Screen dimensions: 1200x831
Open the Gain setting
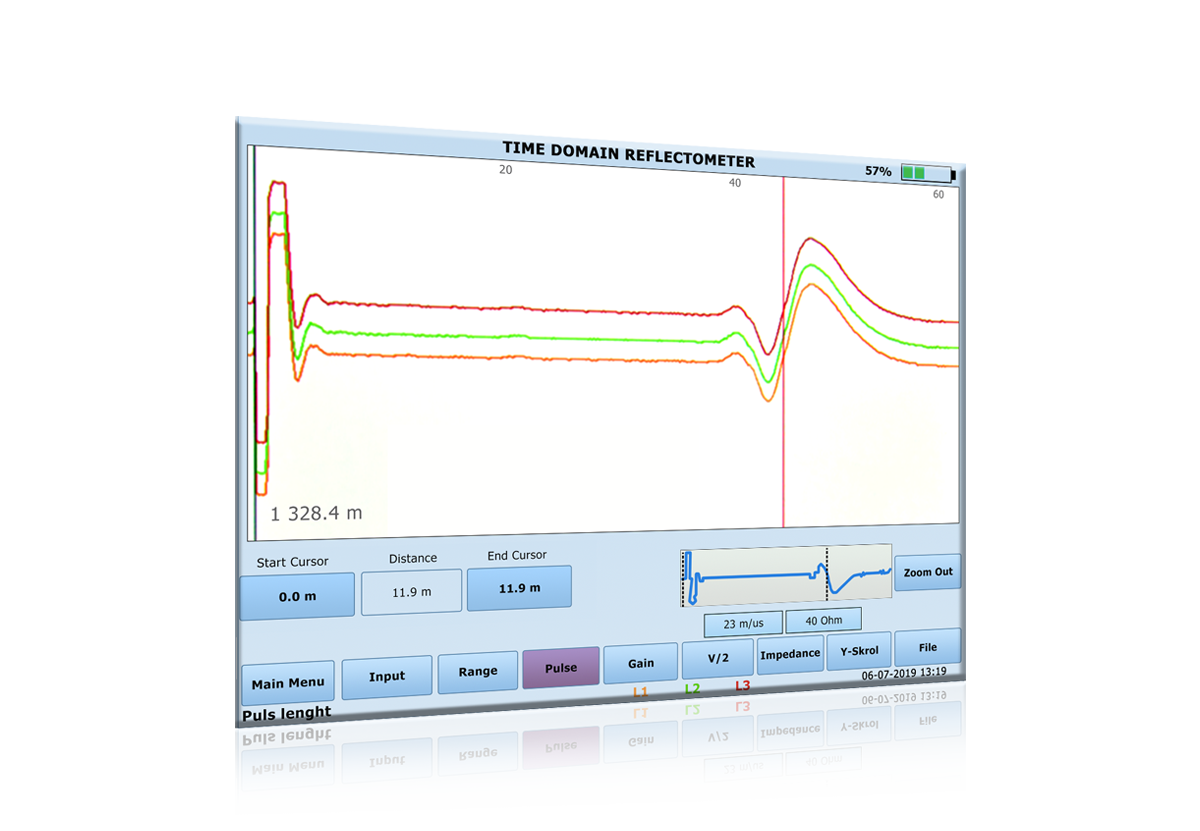click(640, 663)
